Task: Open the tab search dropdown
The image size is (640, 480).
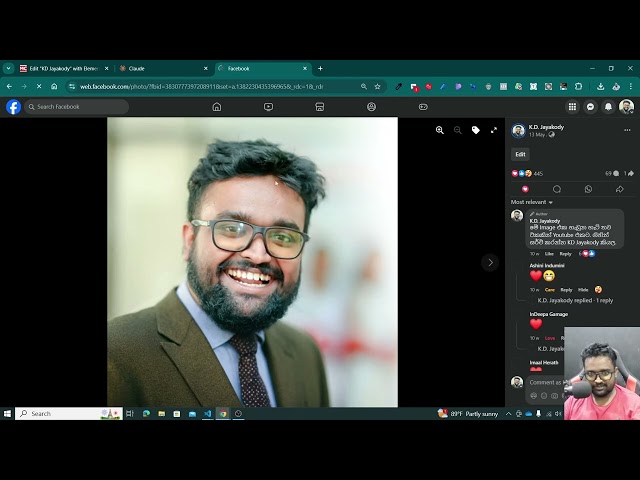Action: (8, 69)
